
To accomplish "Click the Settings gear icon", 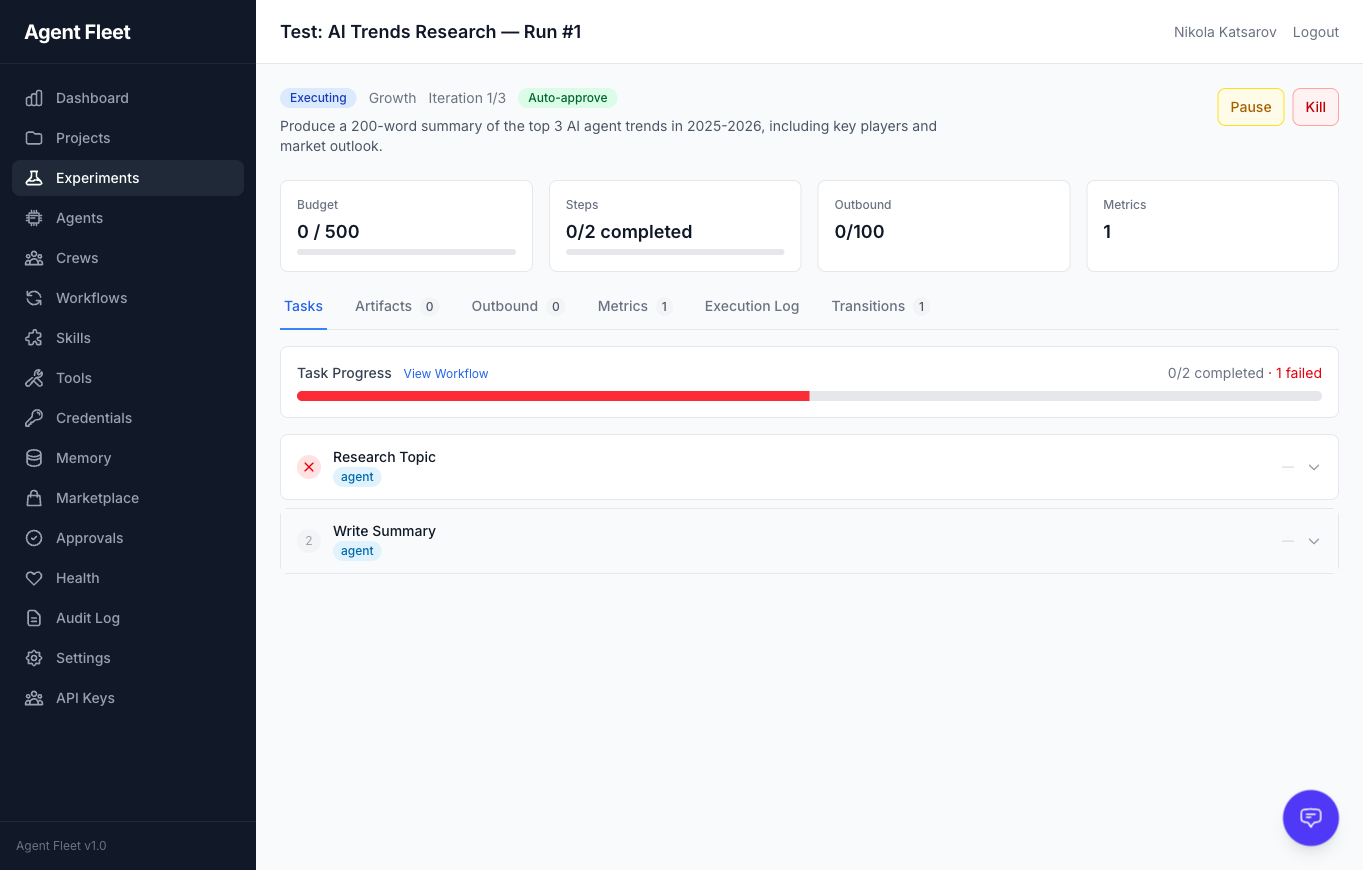I will [x=34, y=658].
